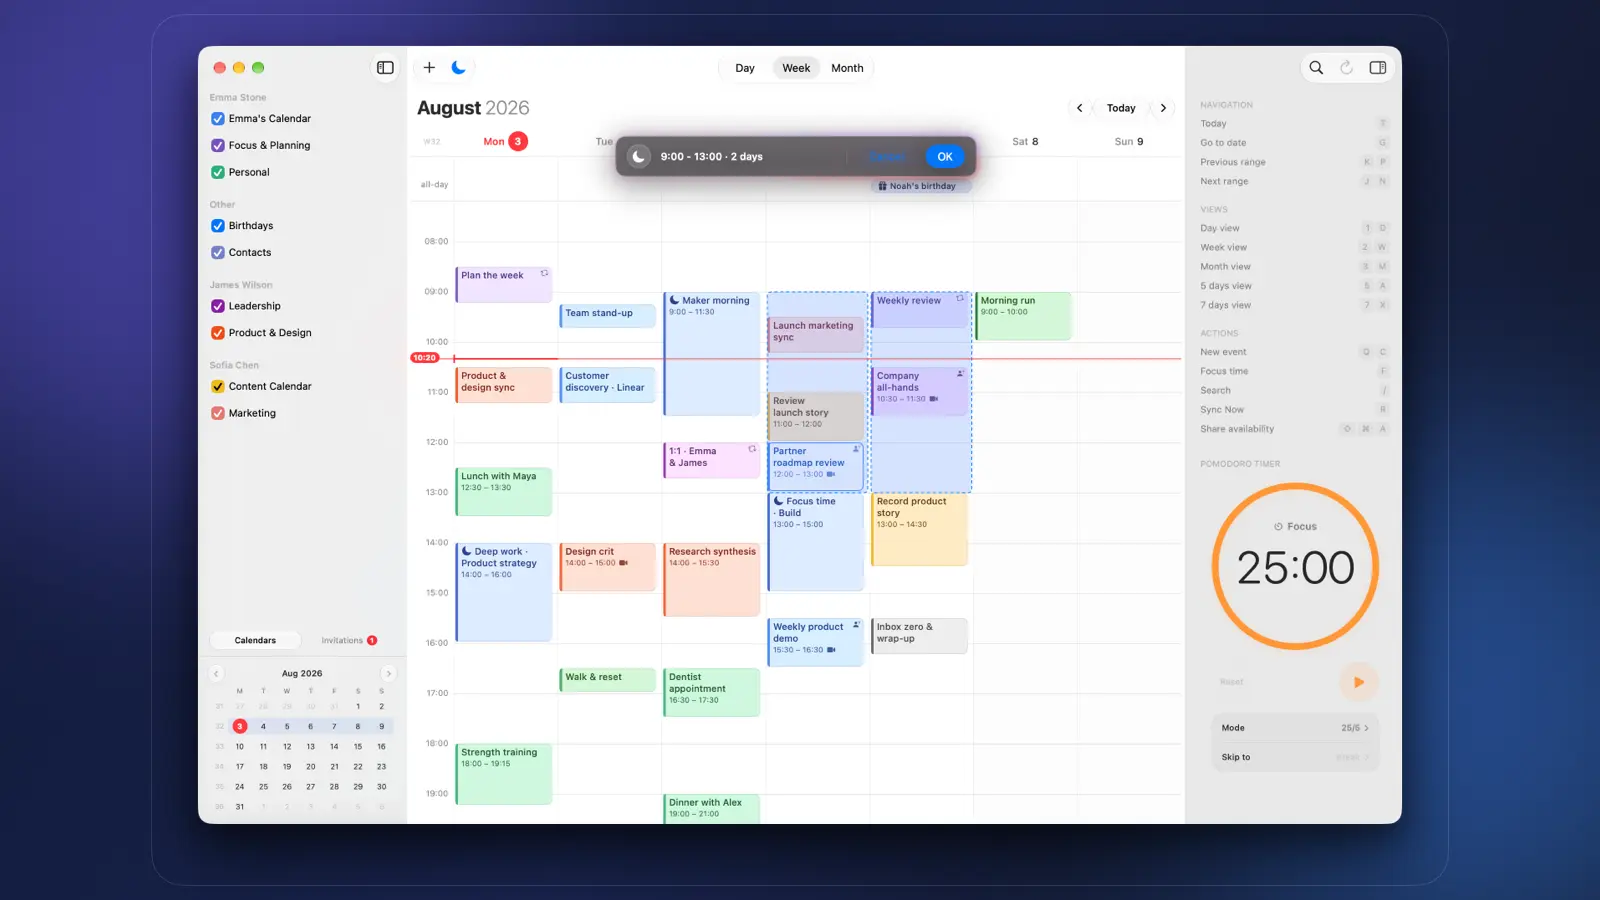Click repeat icon on Plan the week event
This screenshot has height=900, width=1600.
click(x=545, y=273)
